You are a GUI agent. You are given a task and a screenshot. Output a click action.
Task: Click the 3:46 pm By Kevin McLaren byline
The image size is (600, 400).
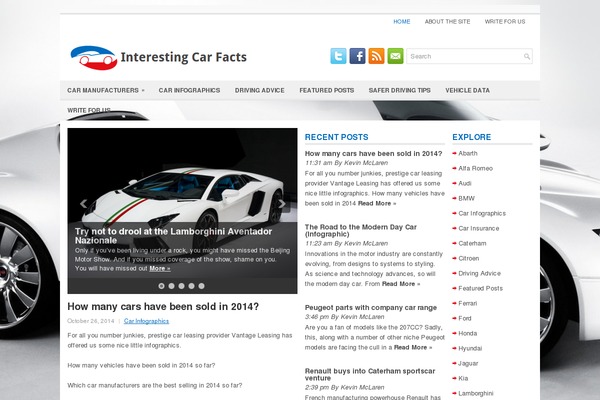[x=344, y=317]
